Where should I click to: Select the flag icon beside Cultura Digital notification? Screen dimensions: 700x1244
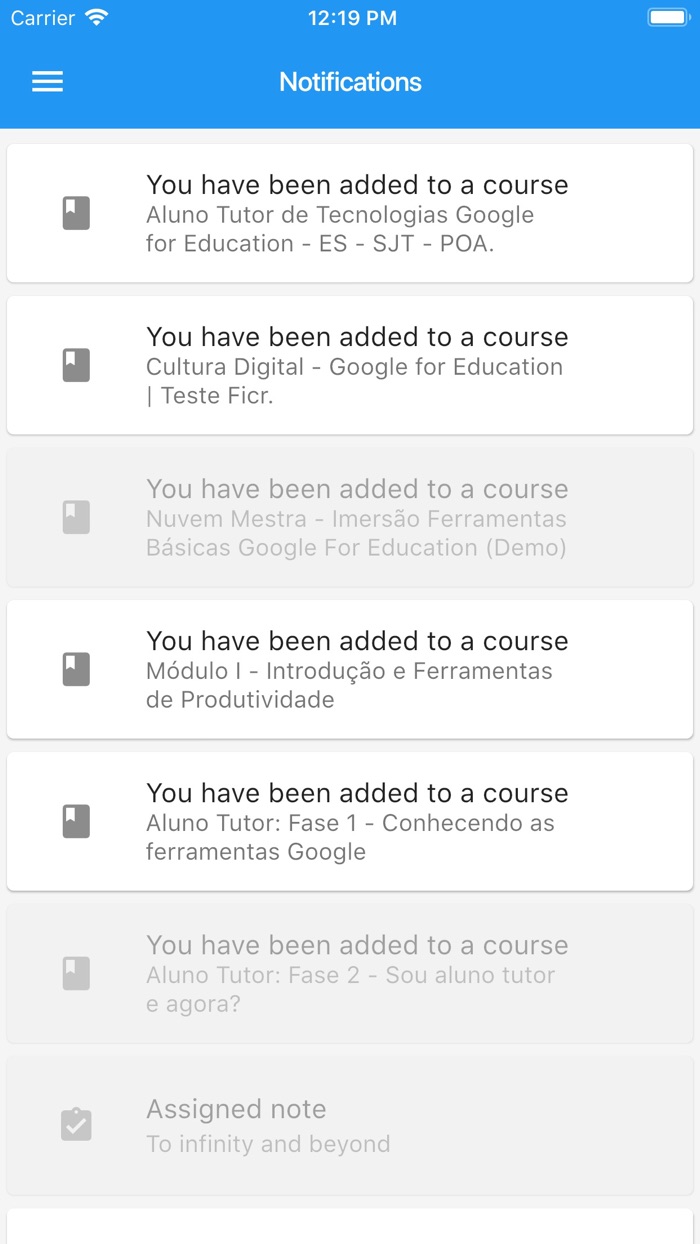(76, 364)
